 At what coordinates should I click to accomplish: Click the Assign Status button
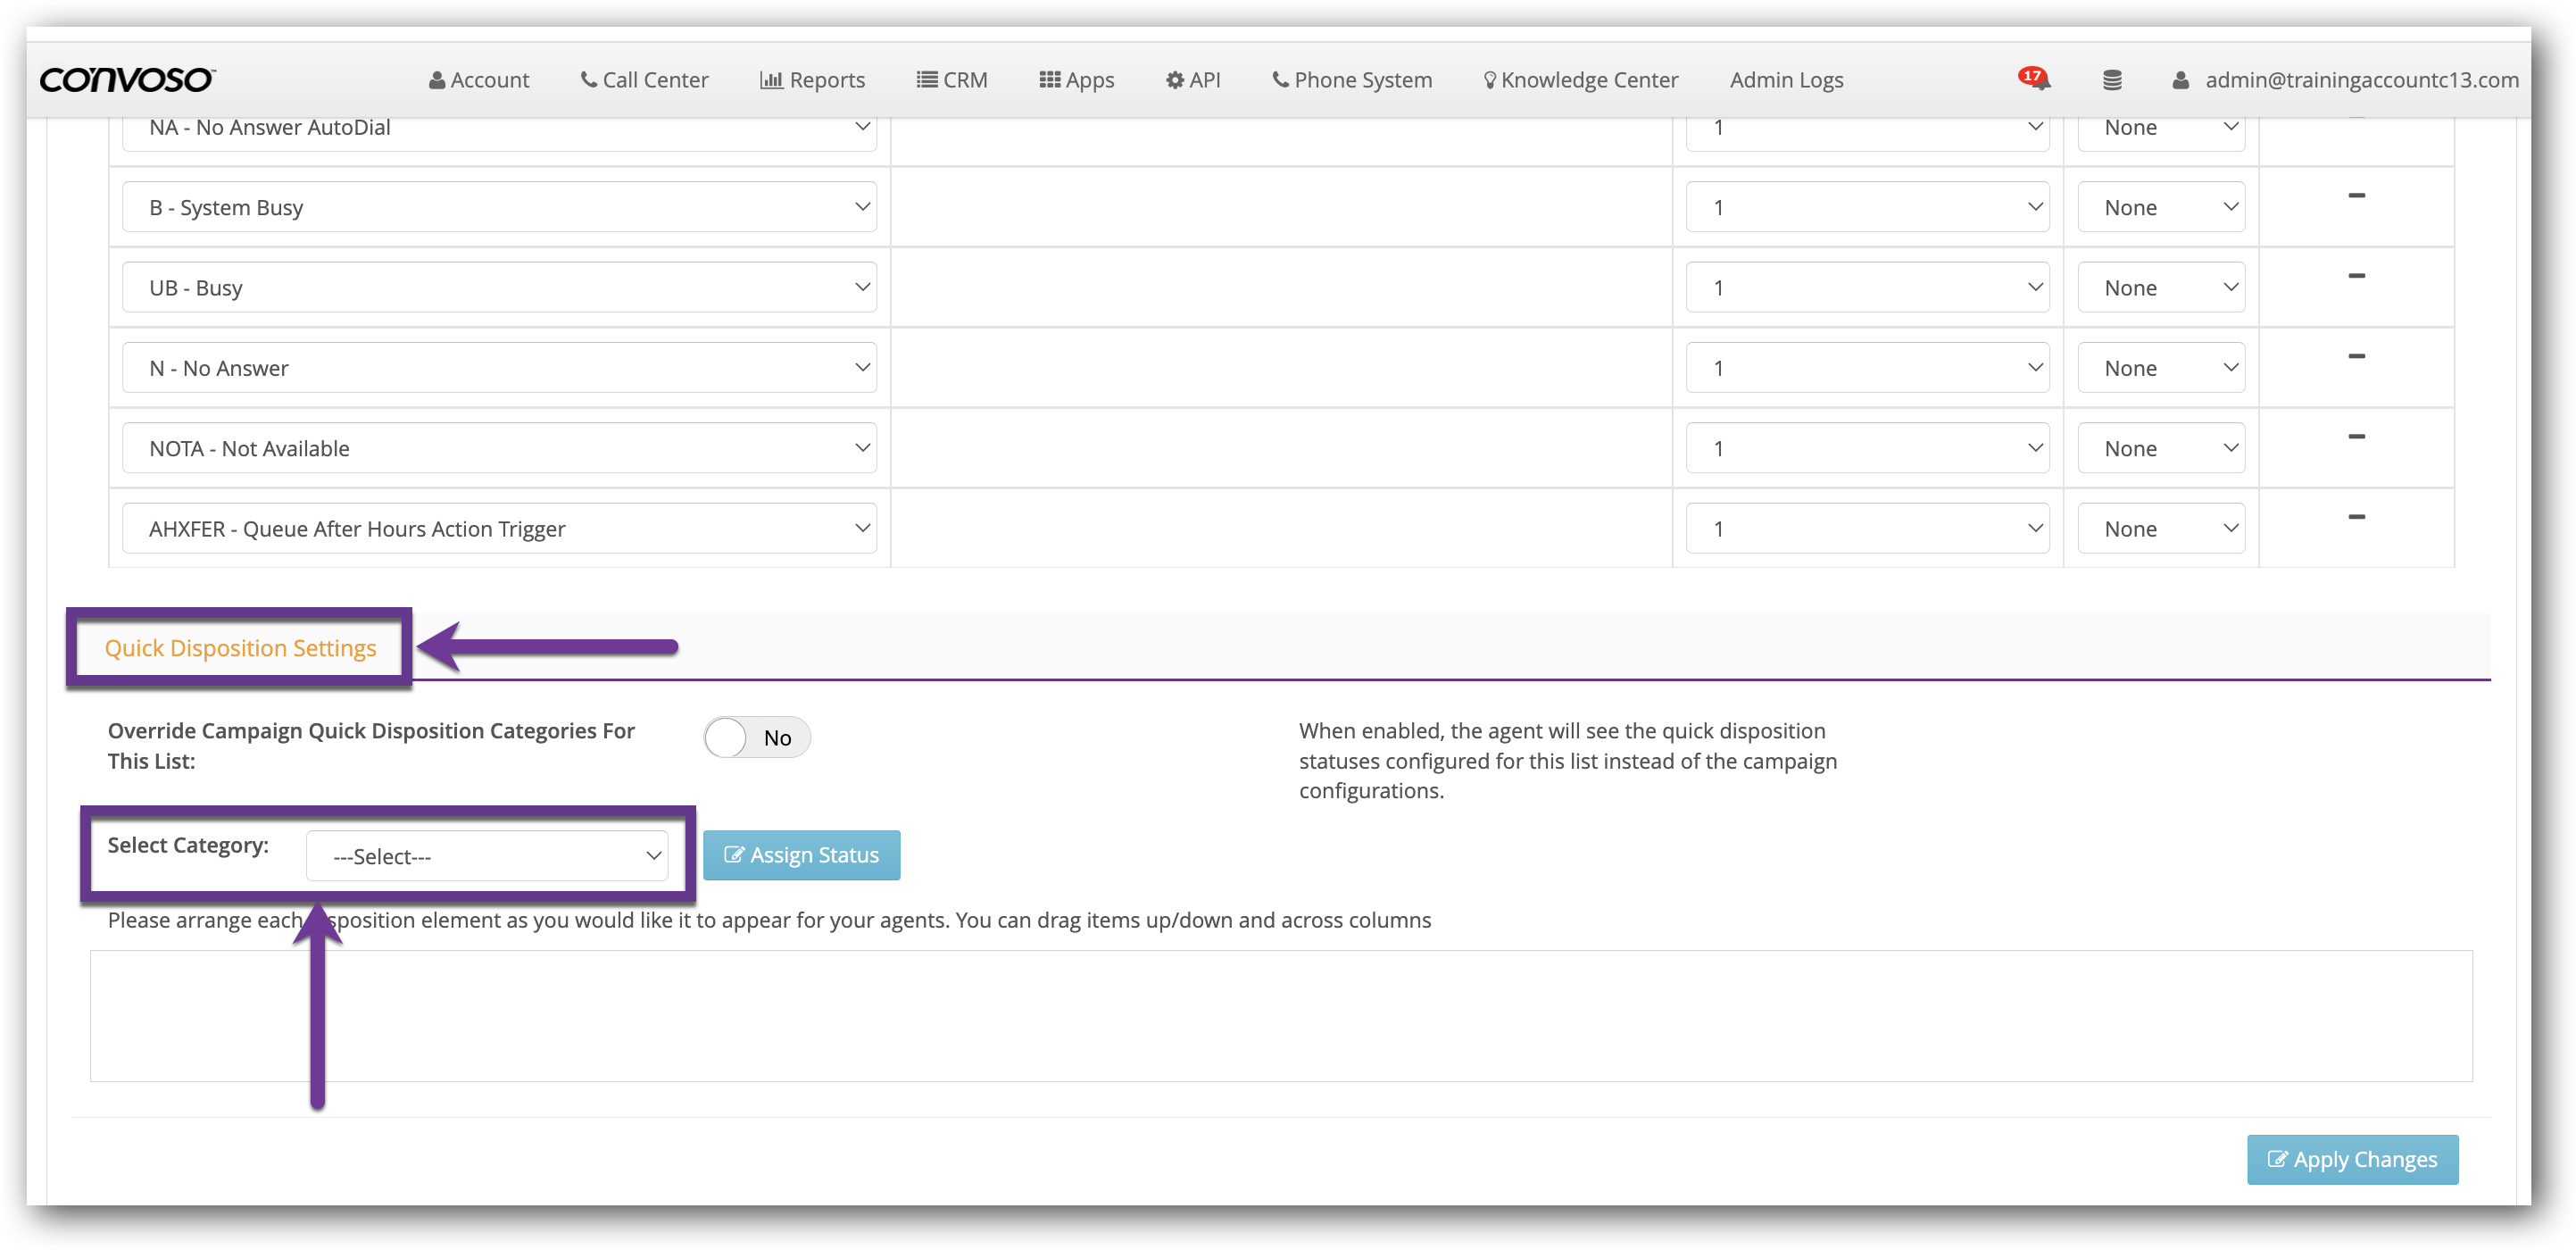[x=801, y=855]
